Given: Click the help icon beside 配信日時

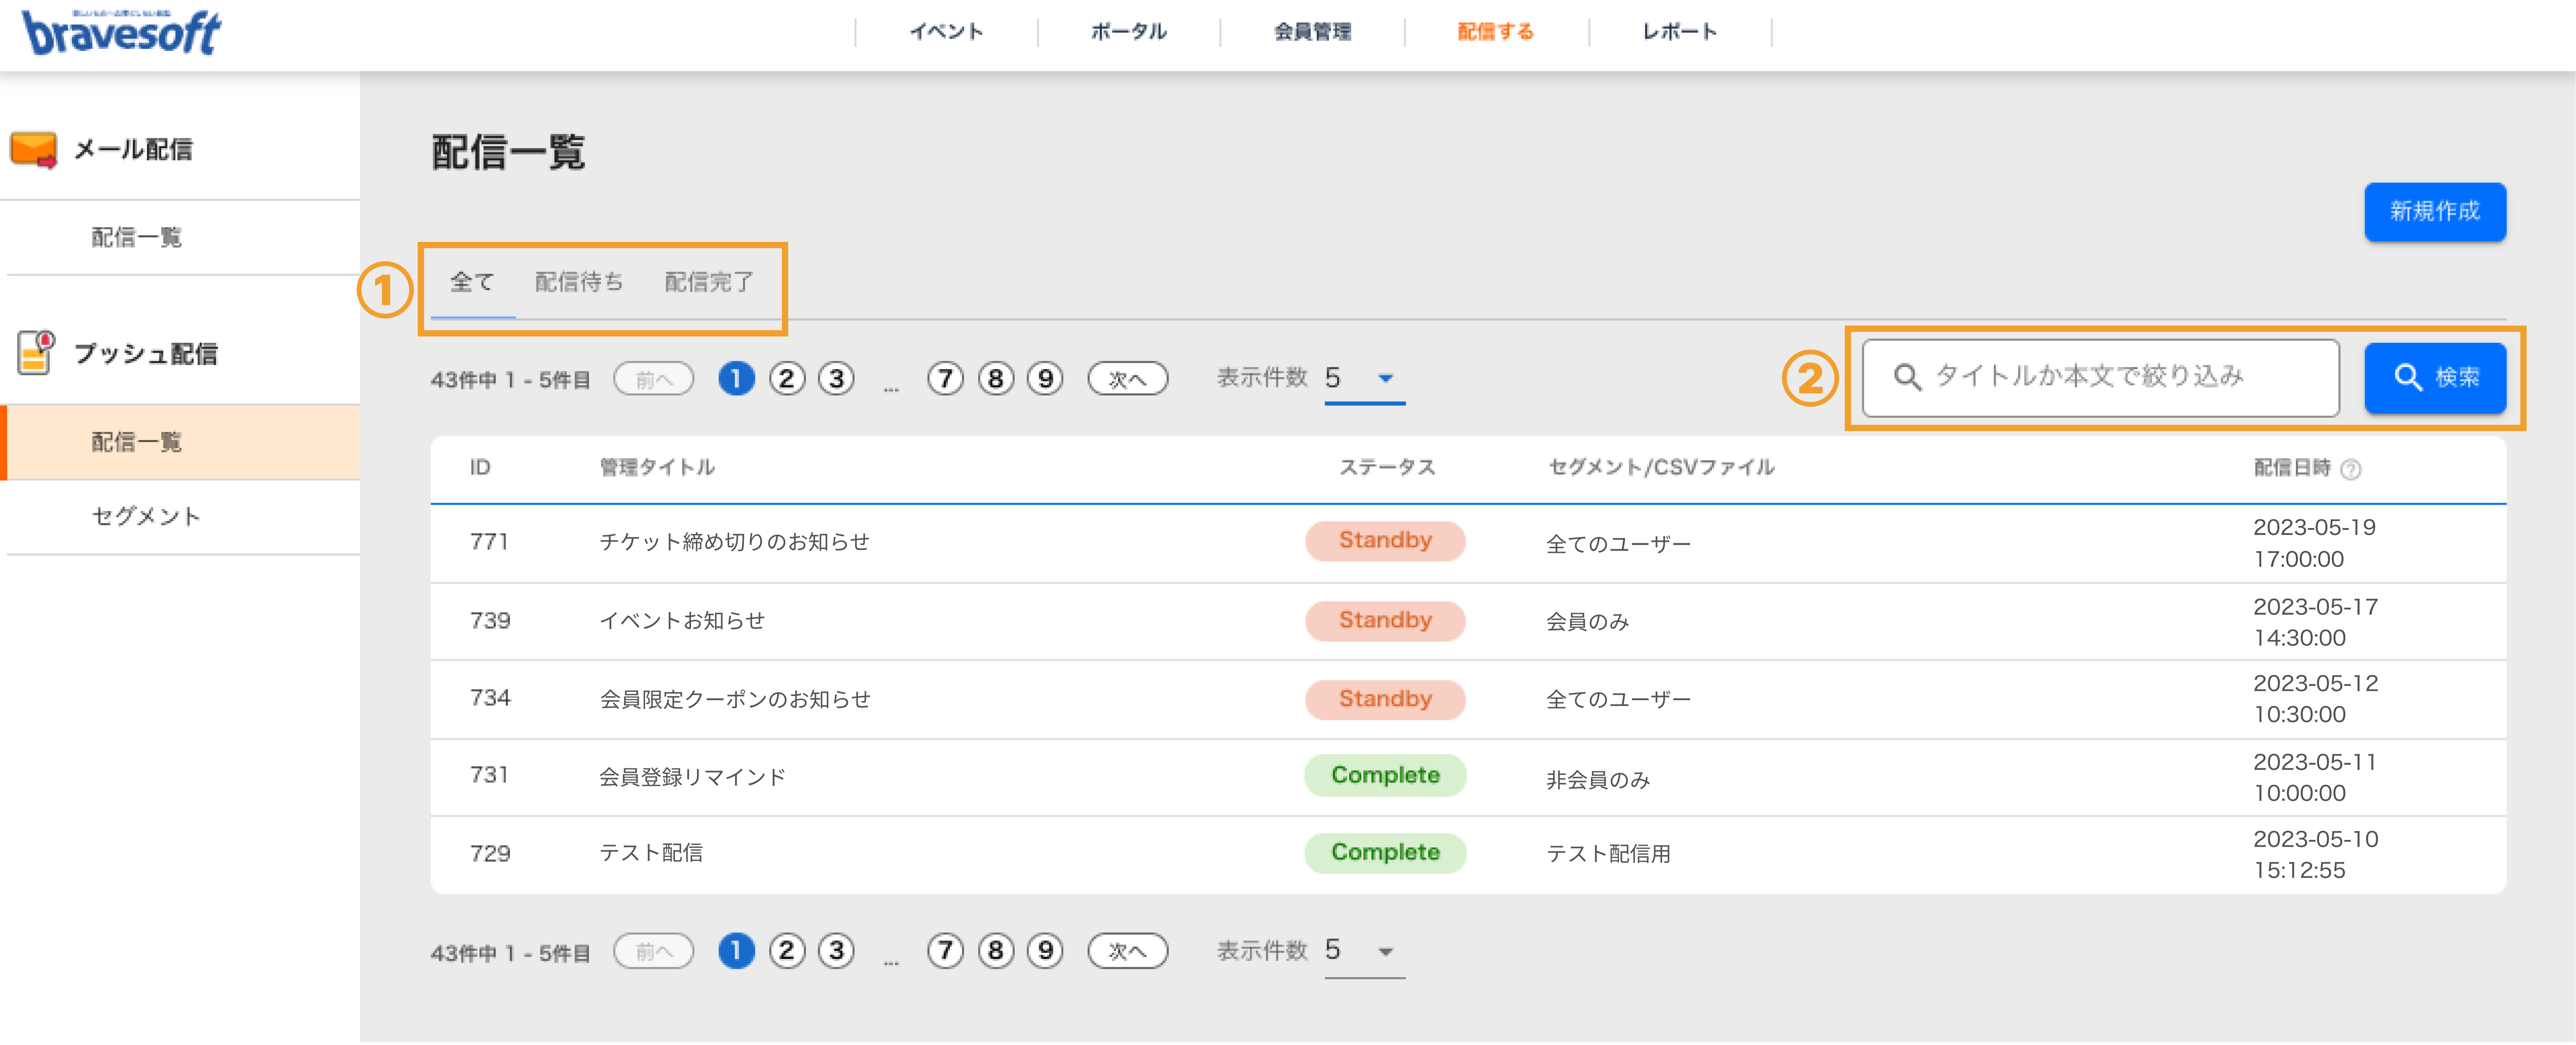Looking at the screenshot, I should click(2351, 469).
